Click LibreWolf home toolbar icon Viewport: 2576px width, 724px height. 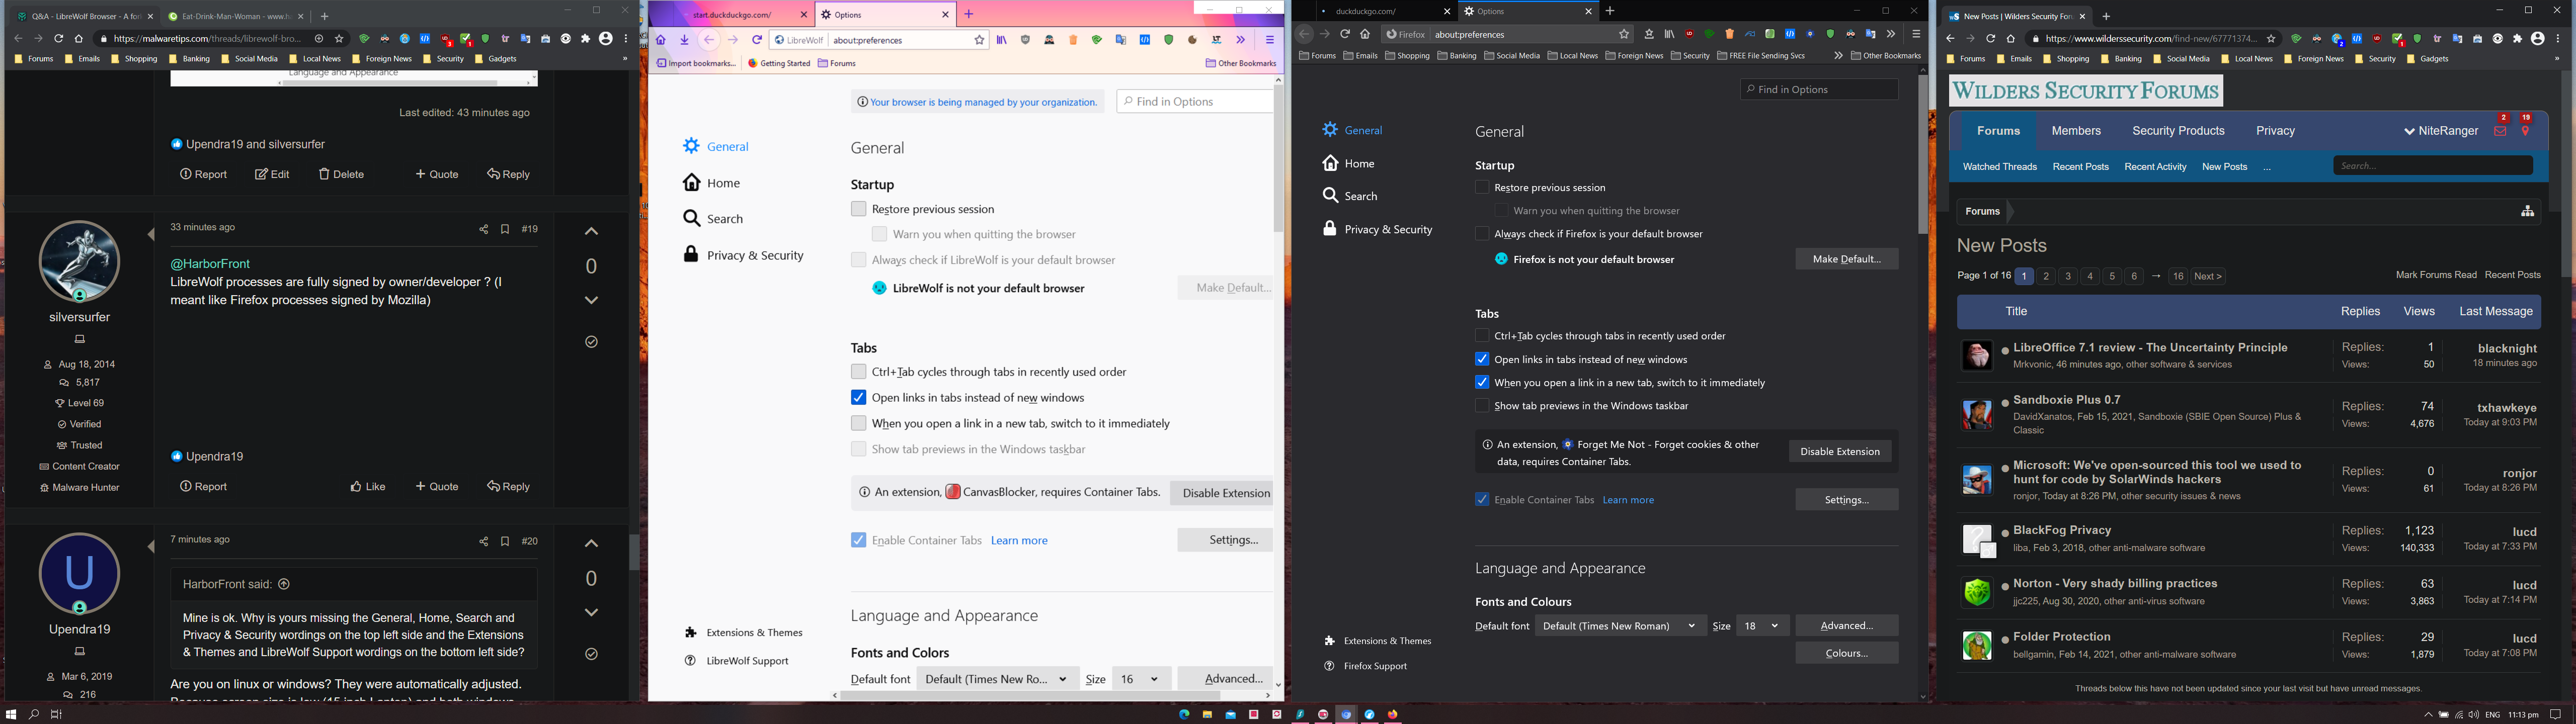coord(661,40)
